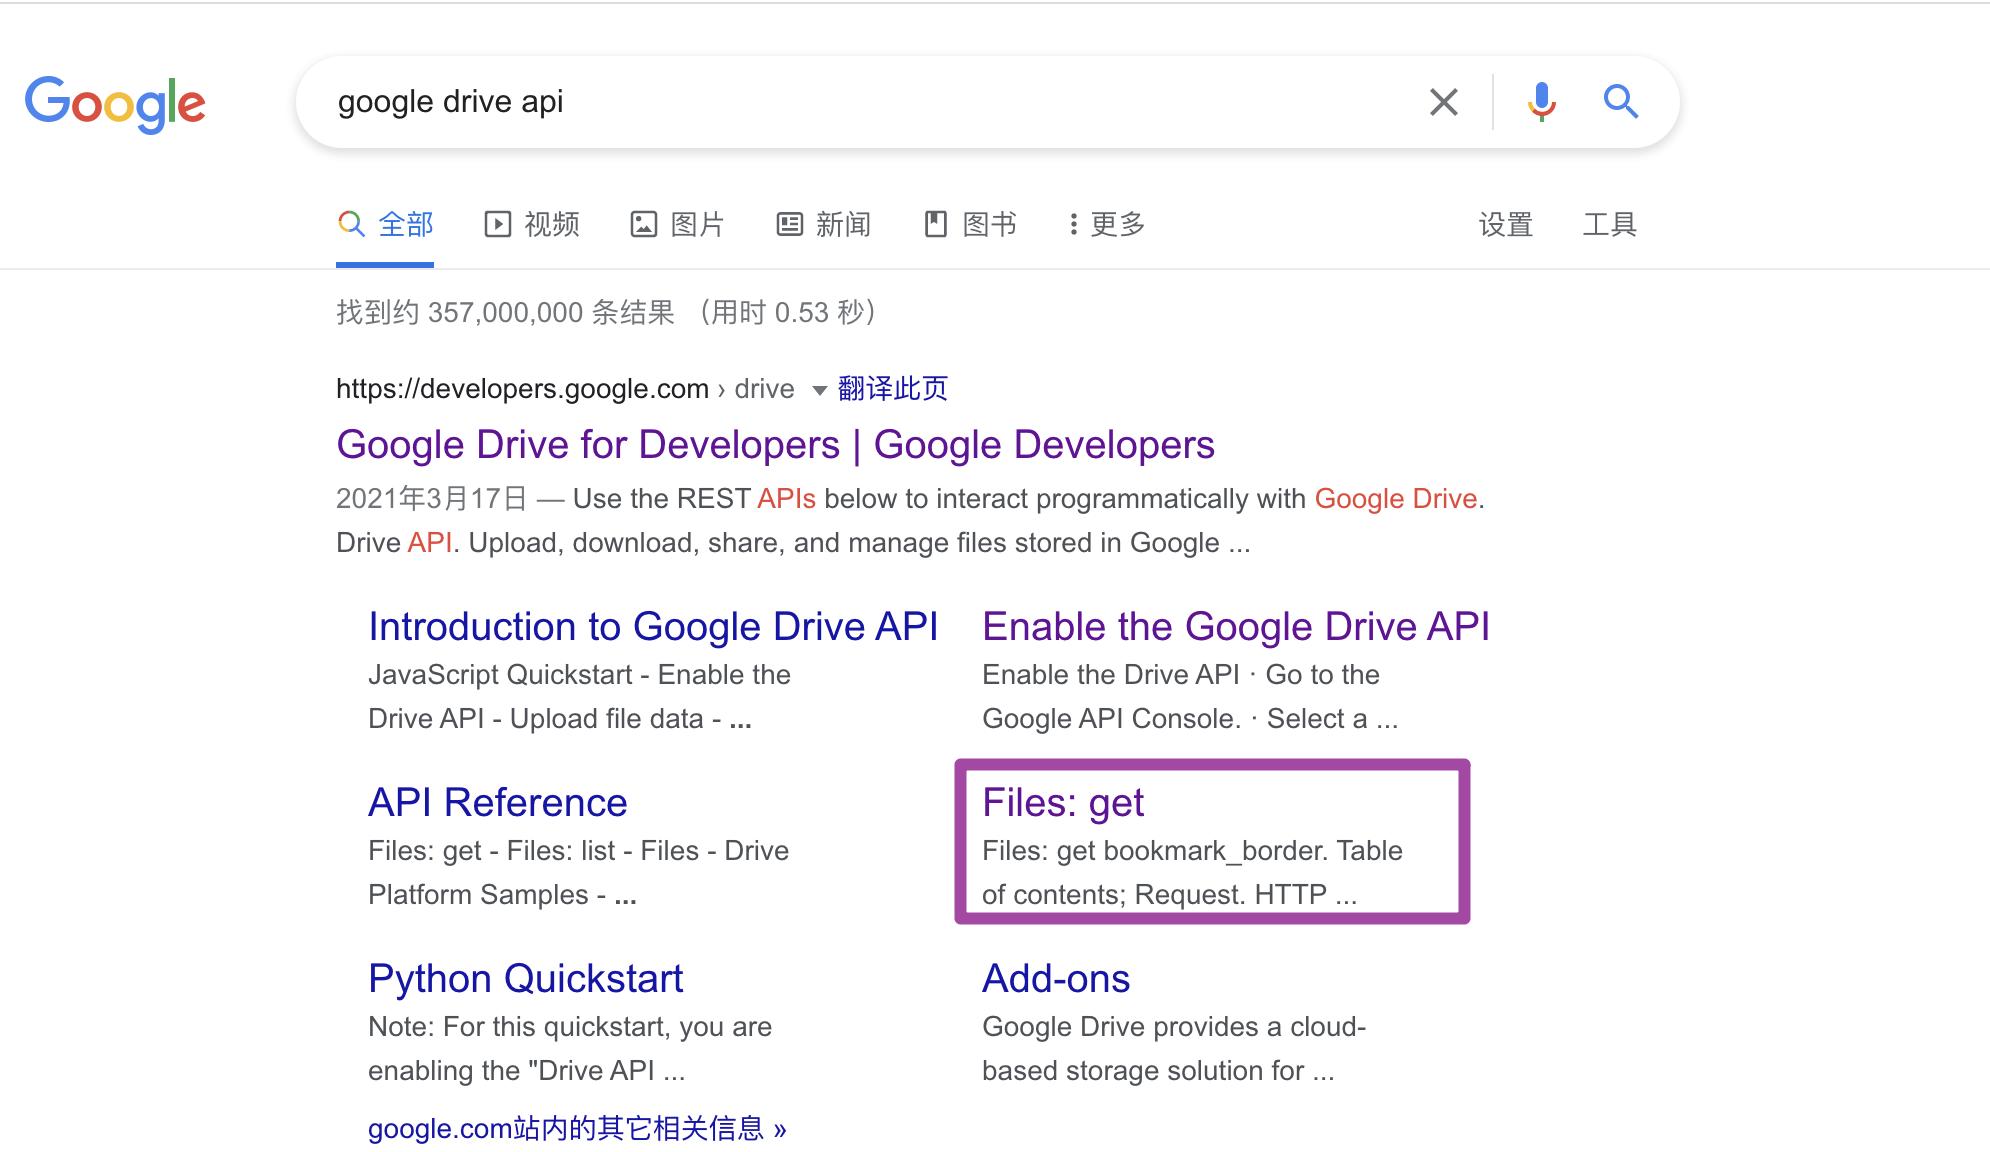The height and width of the screenshot is (1152, 1990).
Task: Click the bookmark icon on the 图书 tab
Action: point(937,224)
